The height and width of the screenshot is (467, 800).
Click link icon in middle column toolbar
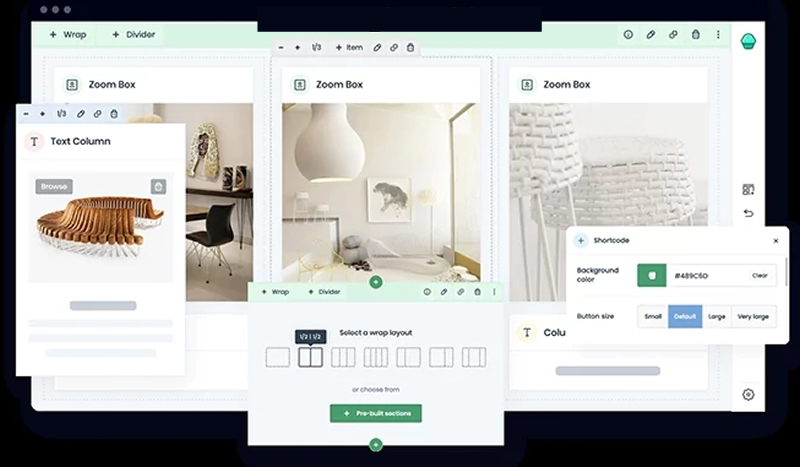tap(394, 47)
